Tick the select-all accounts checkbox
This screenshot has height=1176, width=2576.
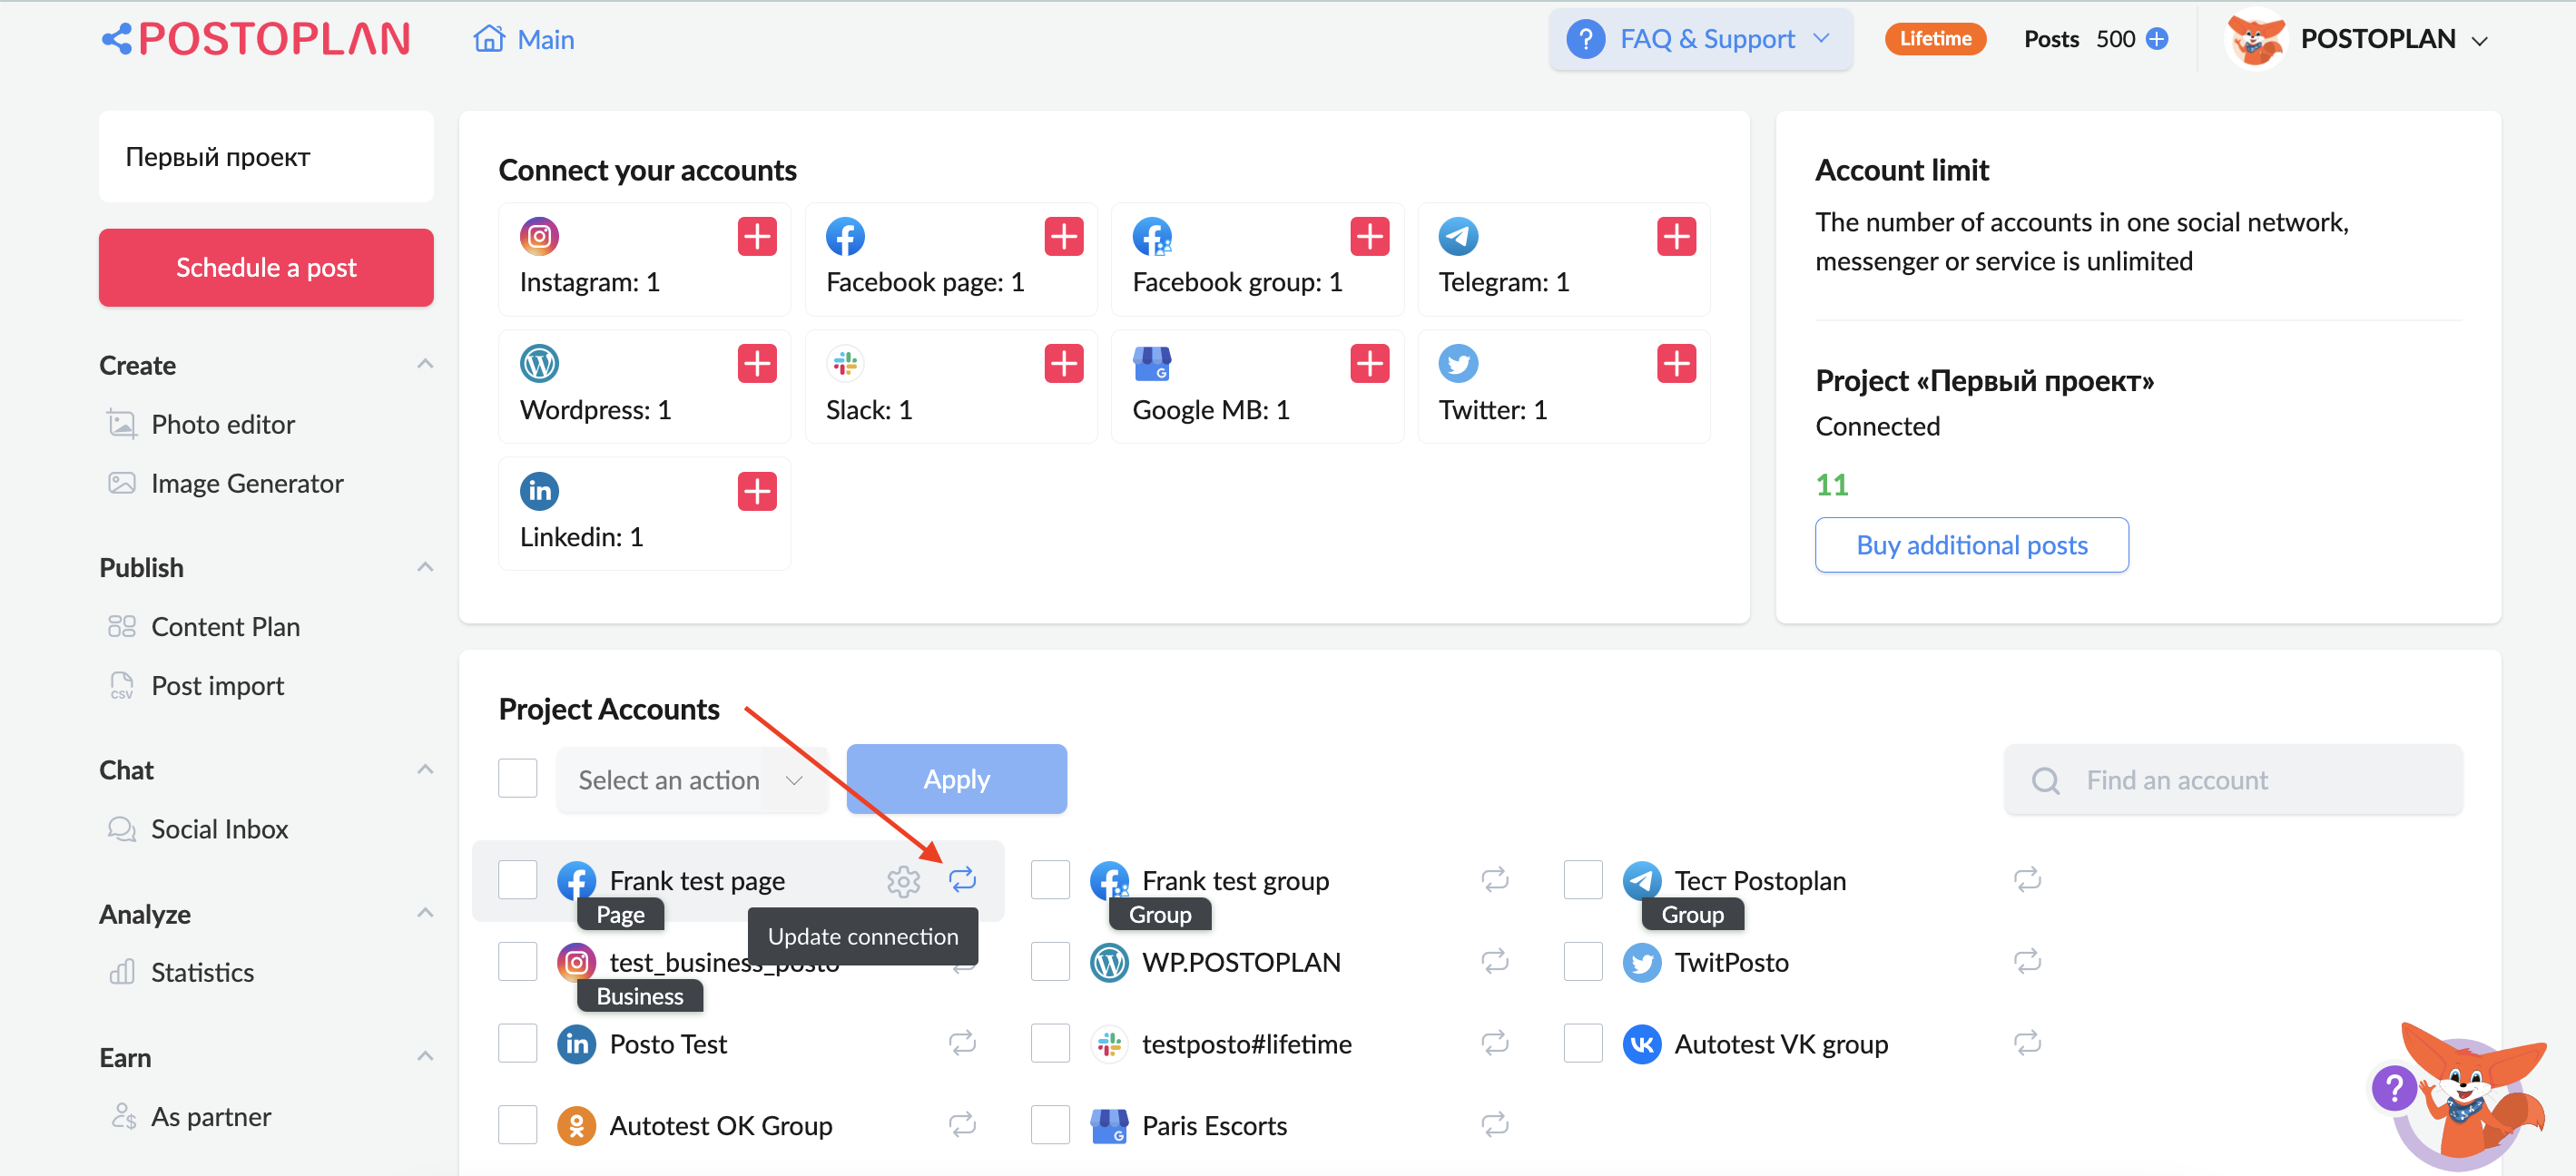(x=517, y=779)
